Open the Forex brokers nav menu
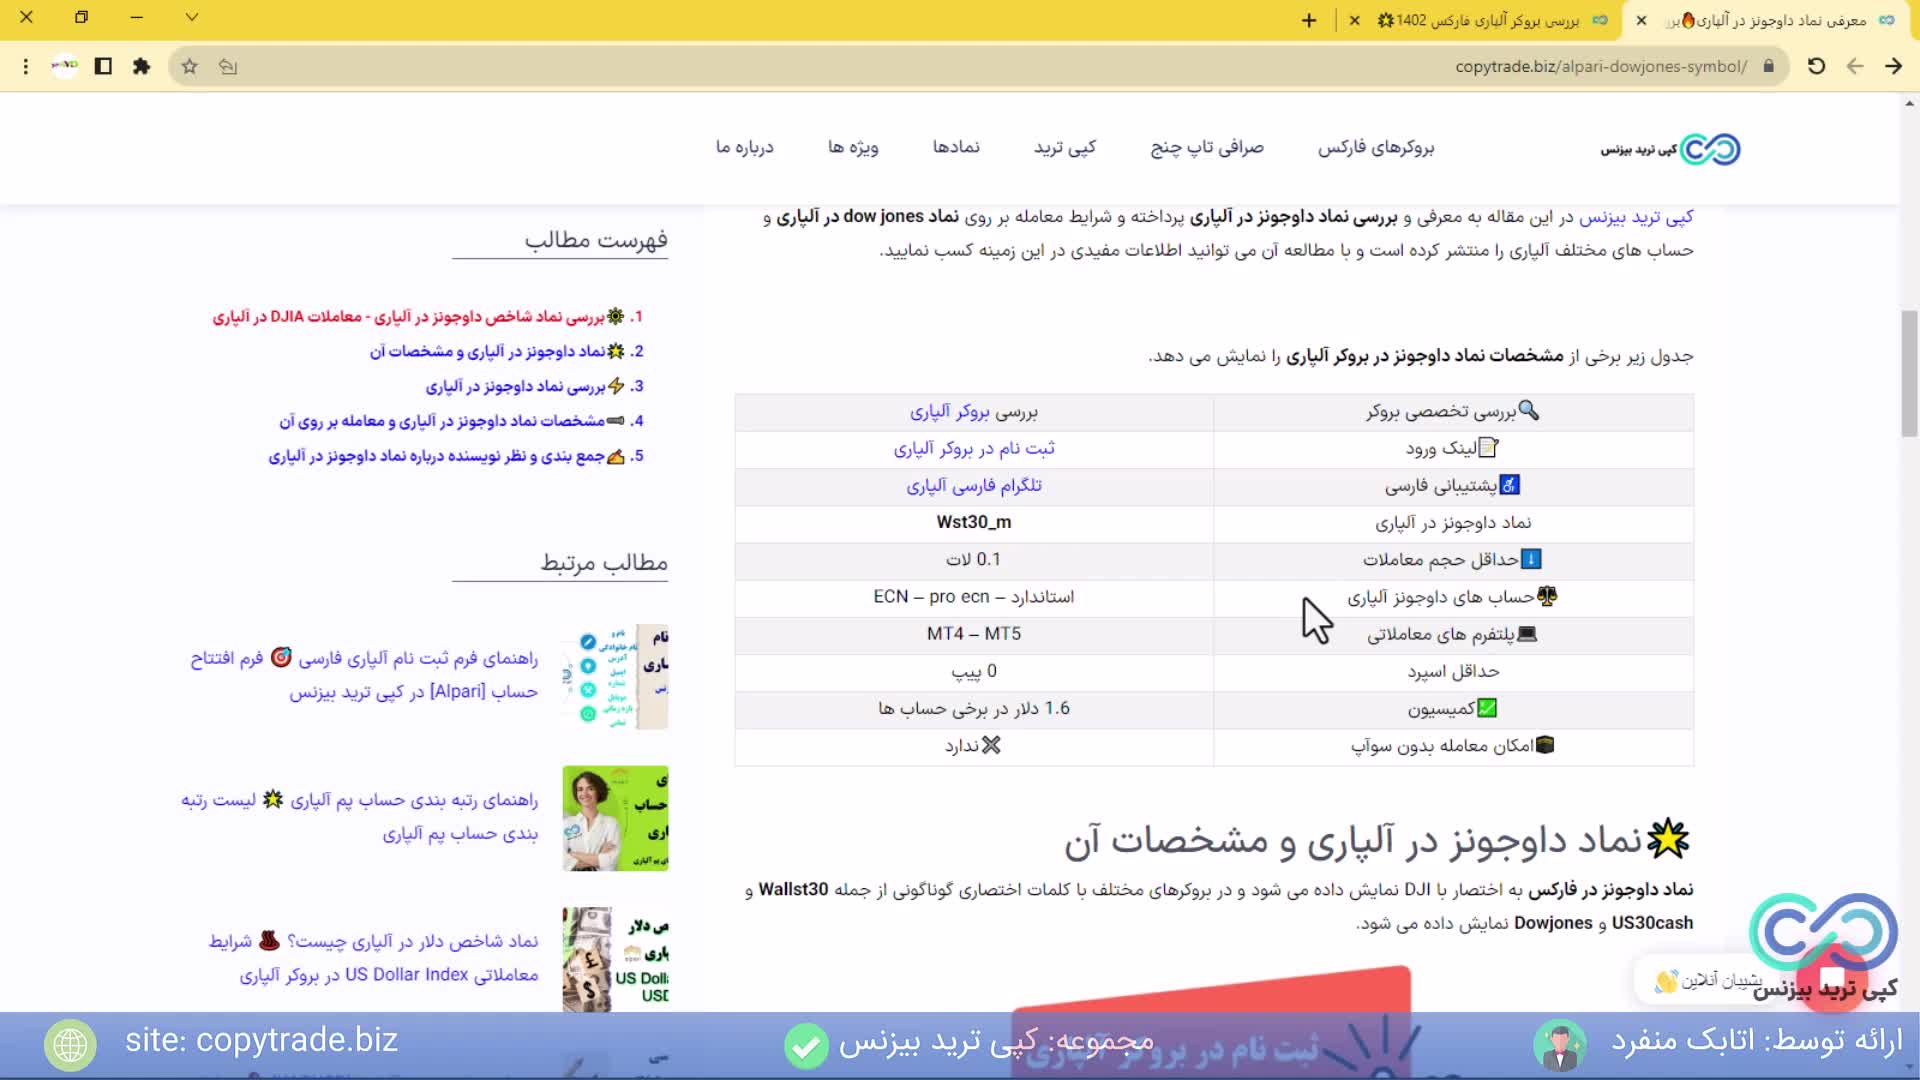The image size is (1920, 1080). point(1375,147)
